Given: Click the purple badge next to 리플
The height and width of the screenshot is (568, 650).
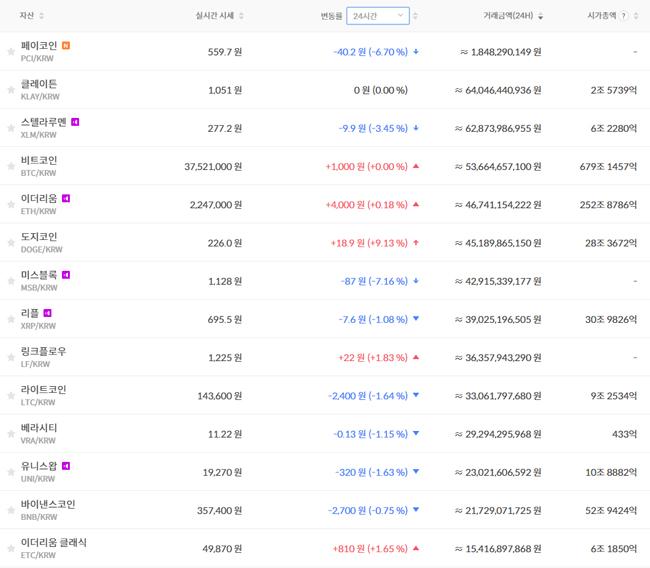Looking at the screenshot, I should coord(47,313).
